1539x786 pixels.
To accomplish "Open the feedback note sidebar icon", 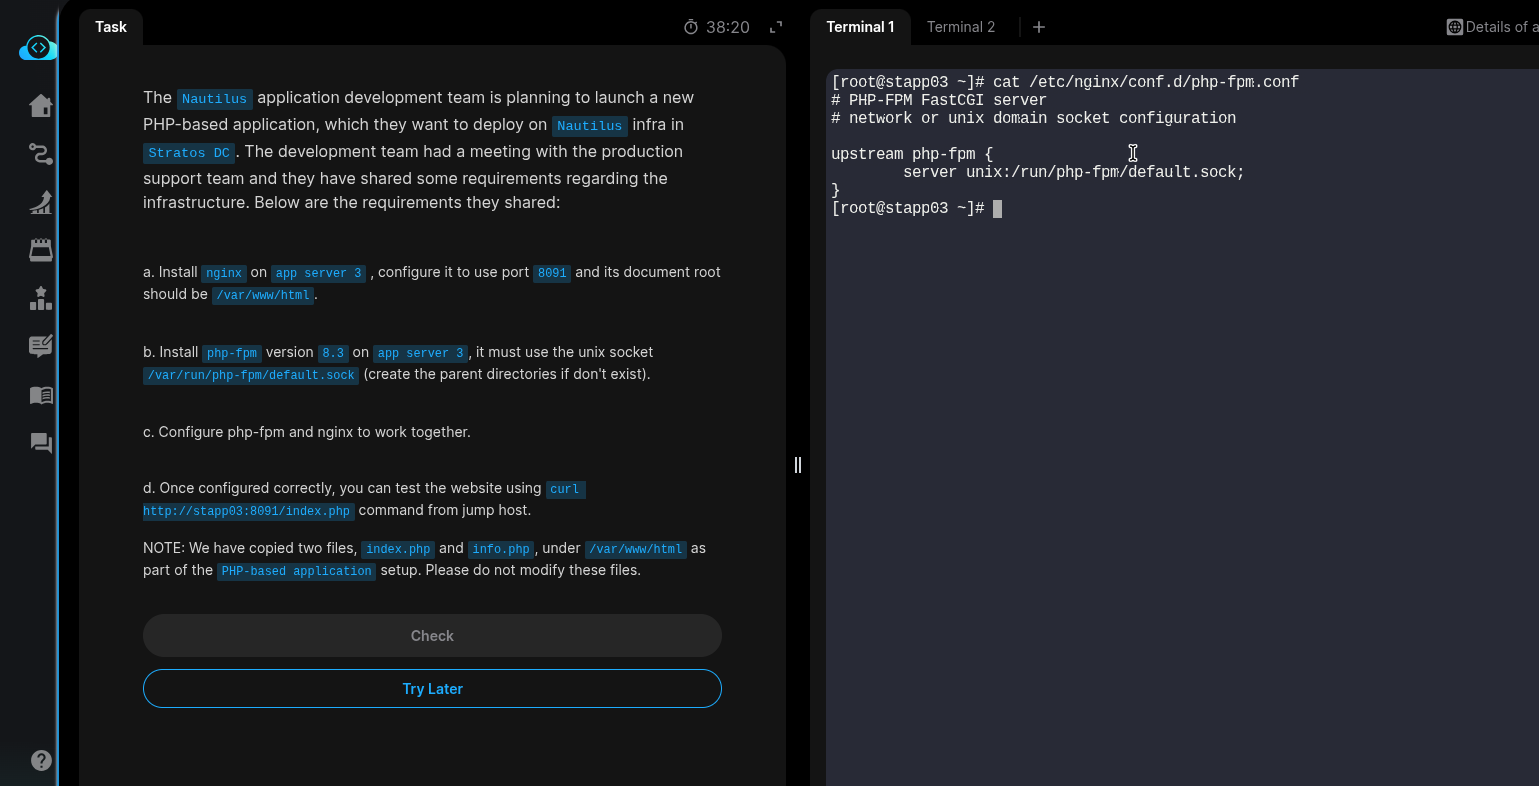I will (41, 346).
